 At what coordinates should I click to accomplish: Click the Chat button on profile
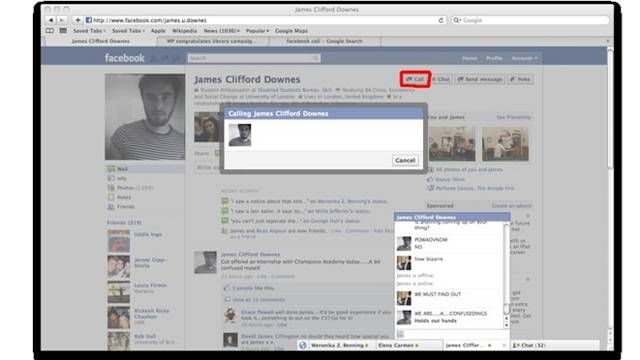point(441,79)
